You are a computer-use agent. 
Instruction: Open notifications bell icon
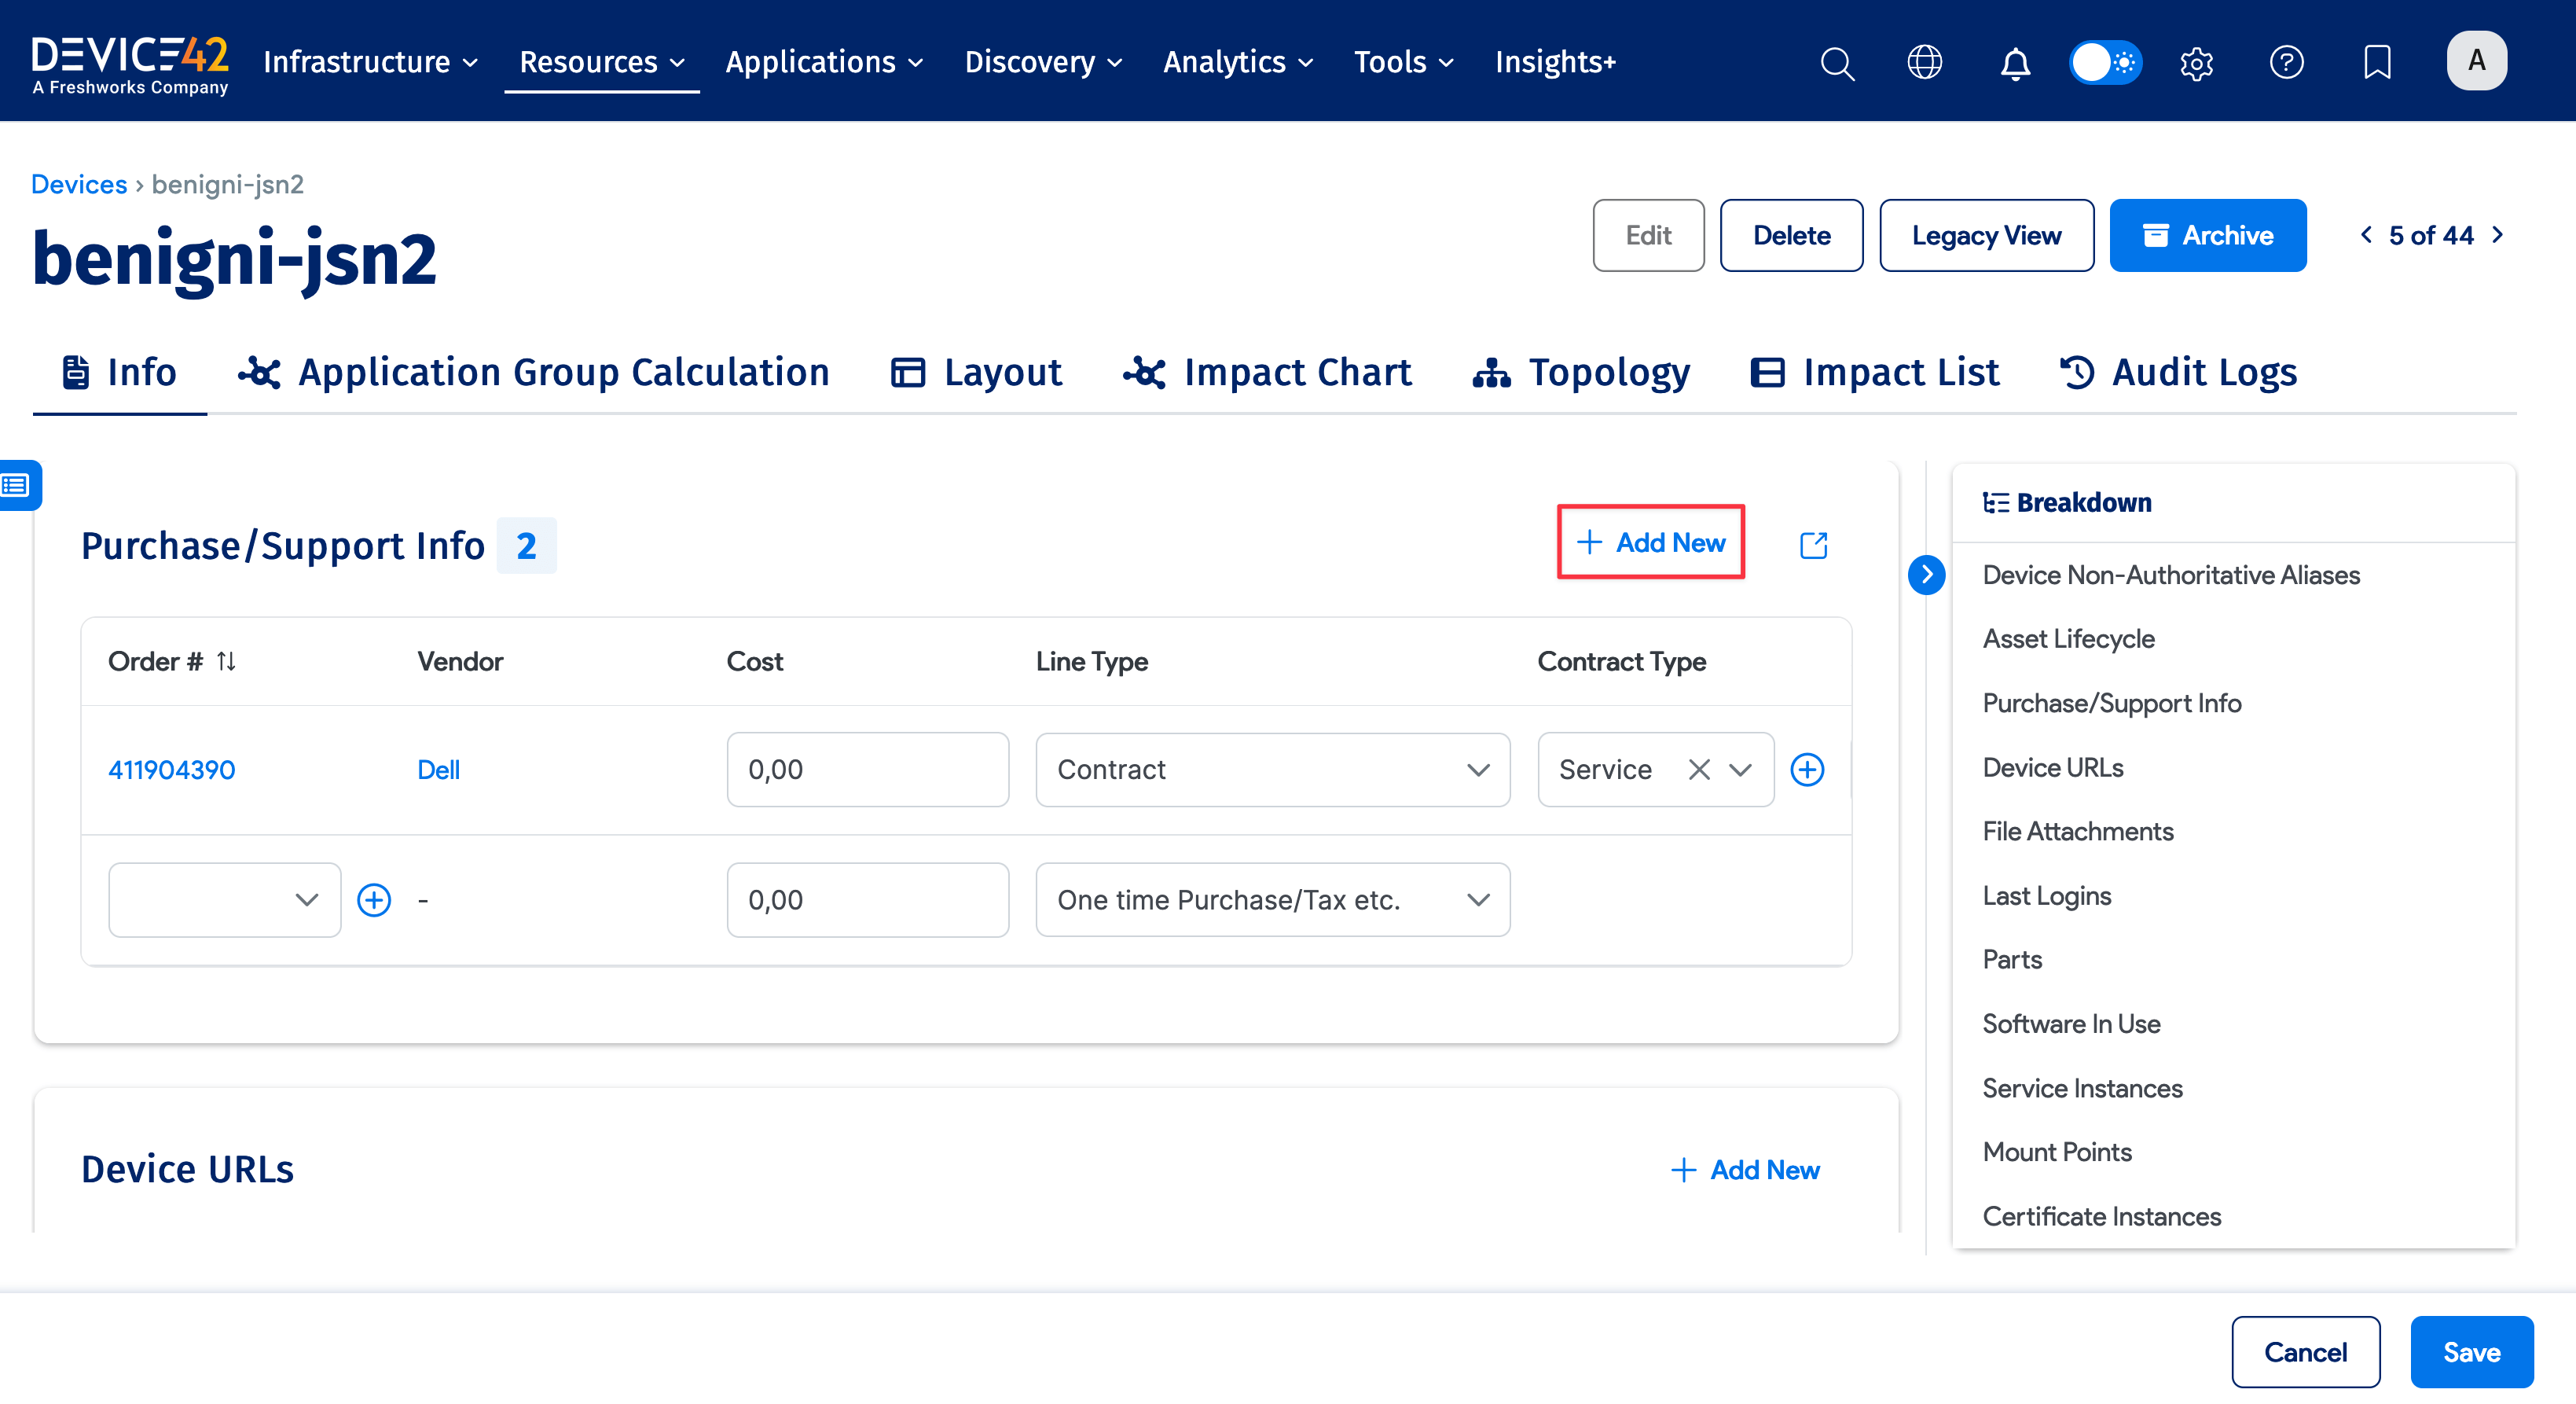[x=2014, y=63]
